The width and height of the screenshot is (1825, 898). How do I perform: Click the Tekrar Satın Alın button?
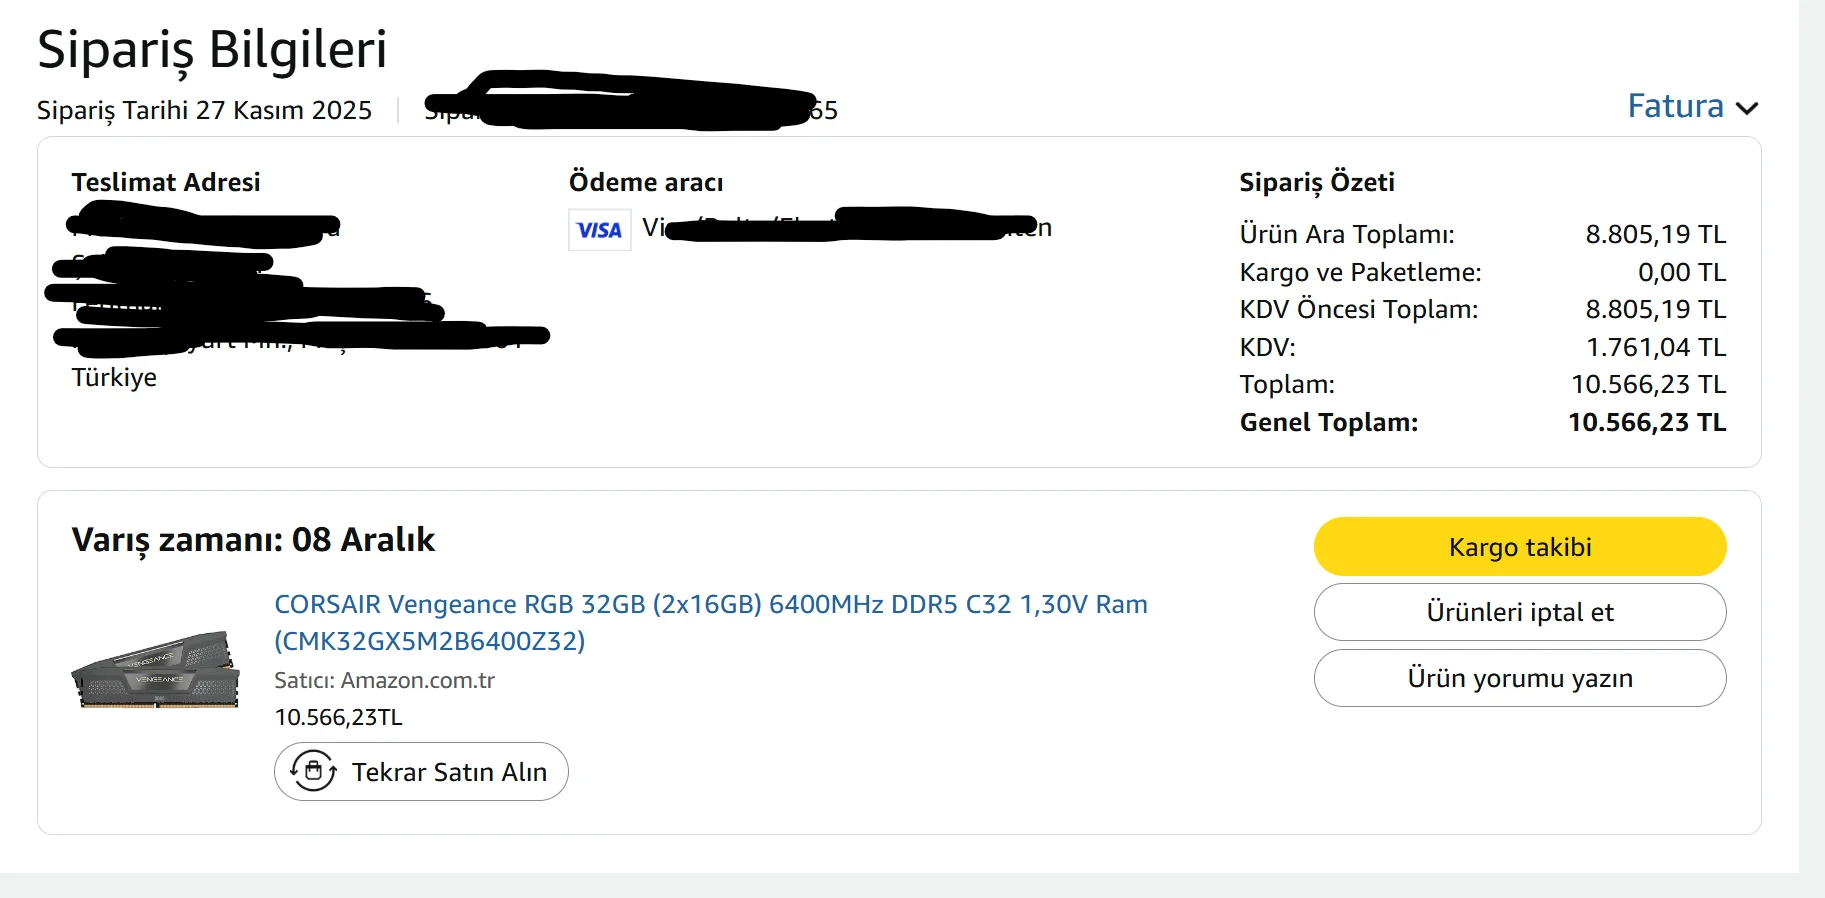point(421,772)
